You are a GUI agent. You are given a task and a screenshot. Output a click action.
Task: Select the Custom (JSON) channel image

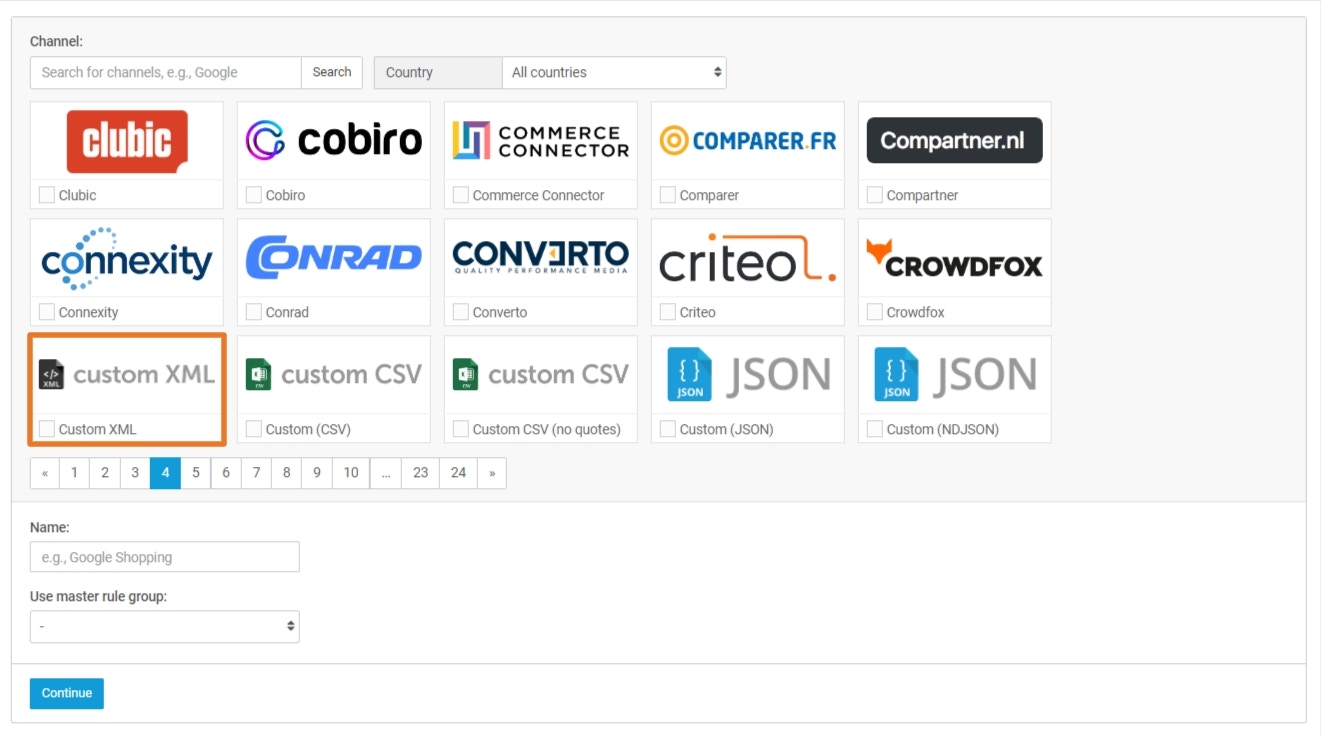point(748,375)
